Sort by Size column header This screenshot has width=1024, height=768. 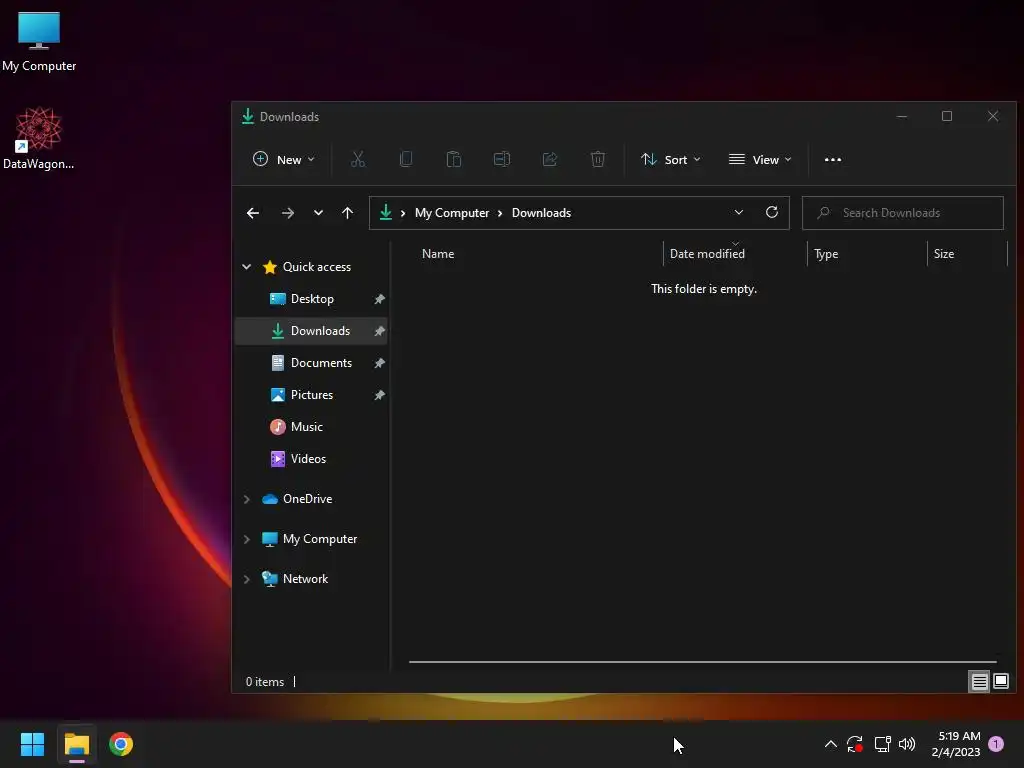coord(944,254)
